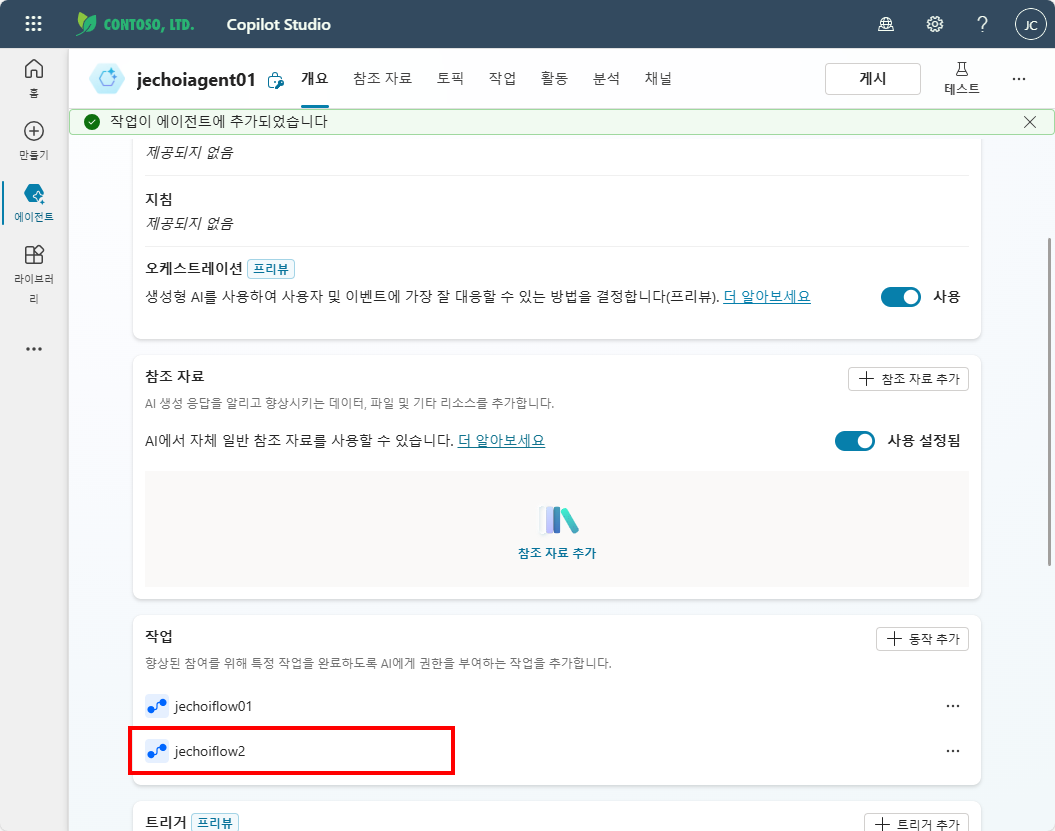Open the Test (테스트) flask panel
This screenshot has width=1055, height=831.
tap(961, 79)
